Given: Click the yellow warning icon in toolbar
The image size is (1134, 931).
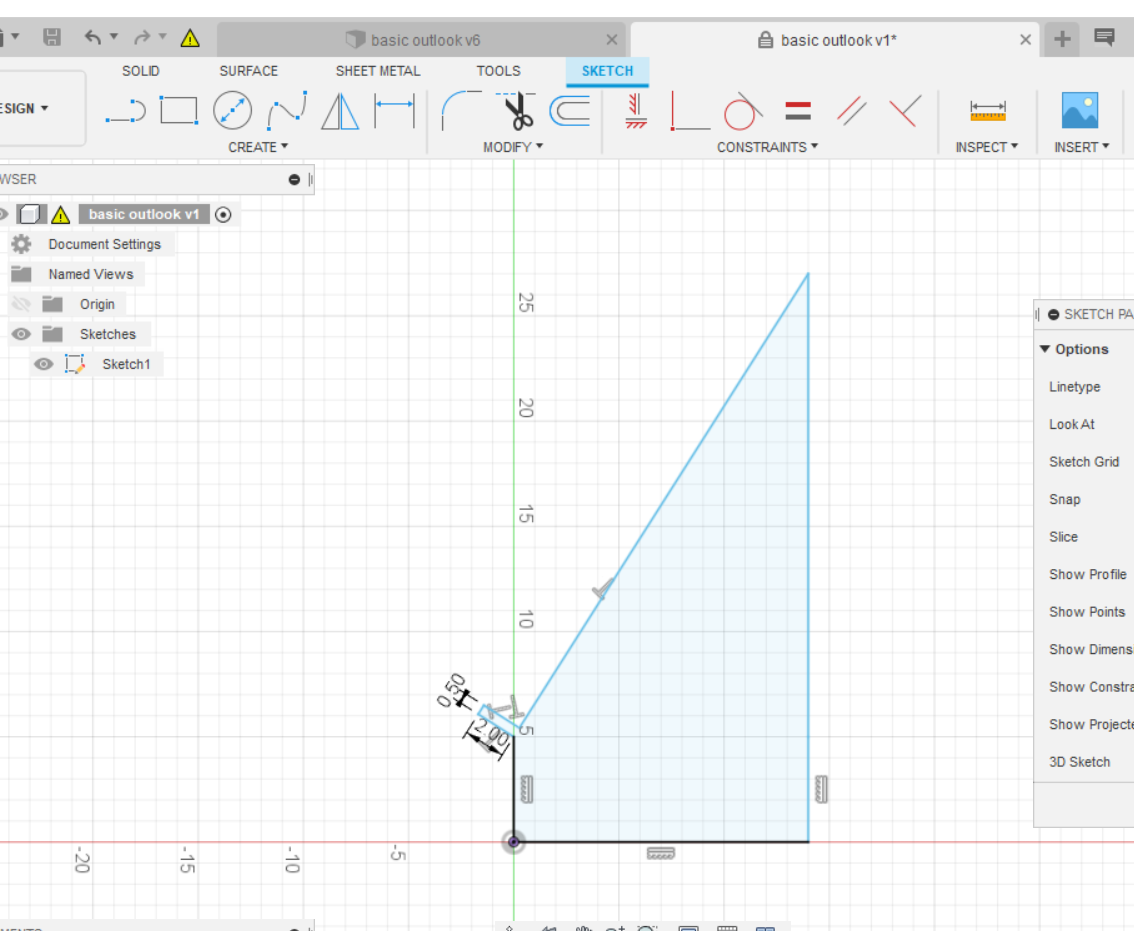Looking at the screenshot, I should tap(190, 38).
